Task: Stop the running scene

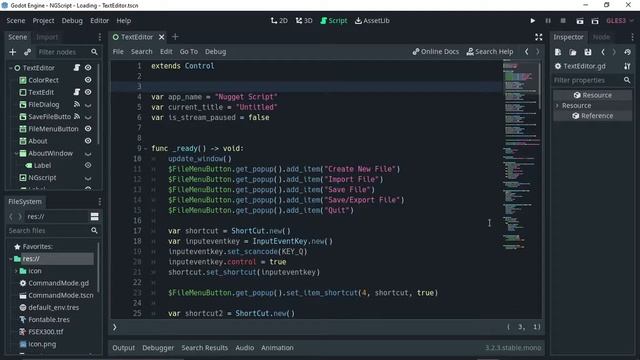Action: pyautogui.click(x=563, y=21)
